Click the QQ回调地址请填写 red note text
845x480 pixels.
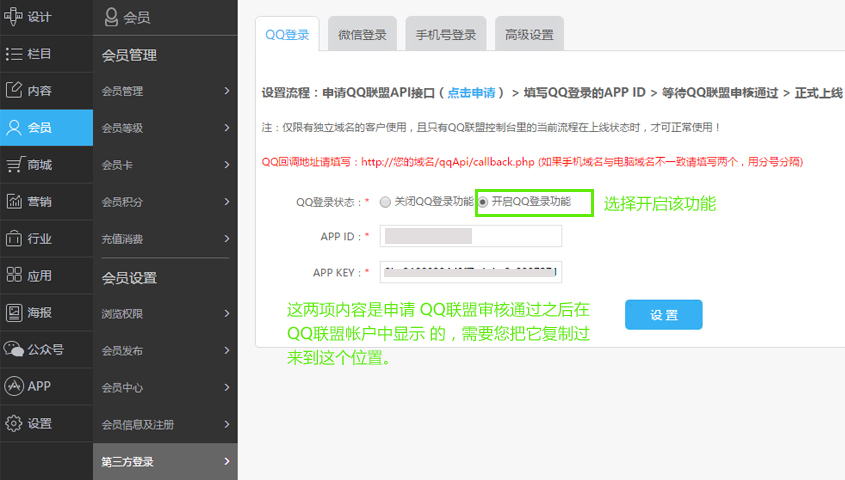coord(532,162)
